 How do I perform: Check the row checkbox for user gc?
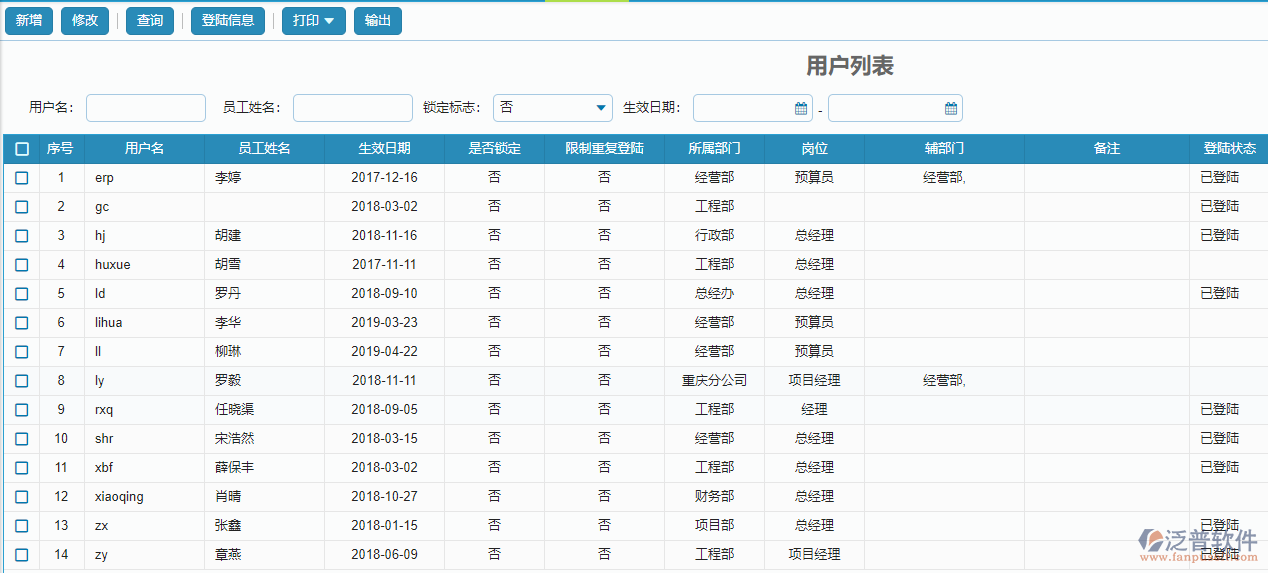22,207
